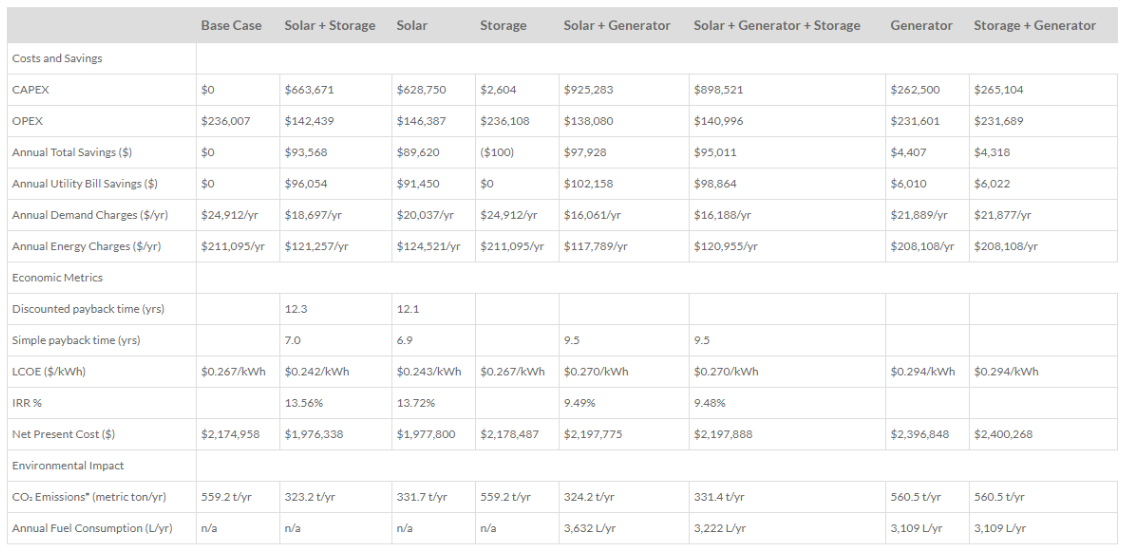This screenshot has height=552, width=1128.
Task: Select Simple payback time (yrs) label
Action: [76, 340]
